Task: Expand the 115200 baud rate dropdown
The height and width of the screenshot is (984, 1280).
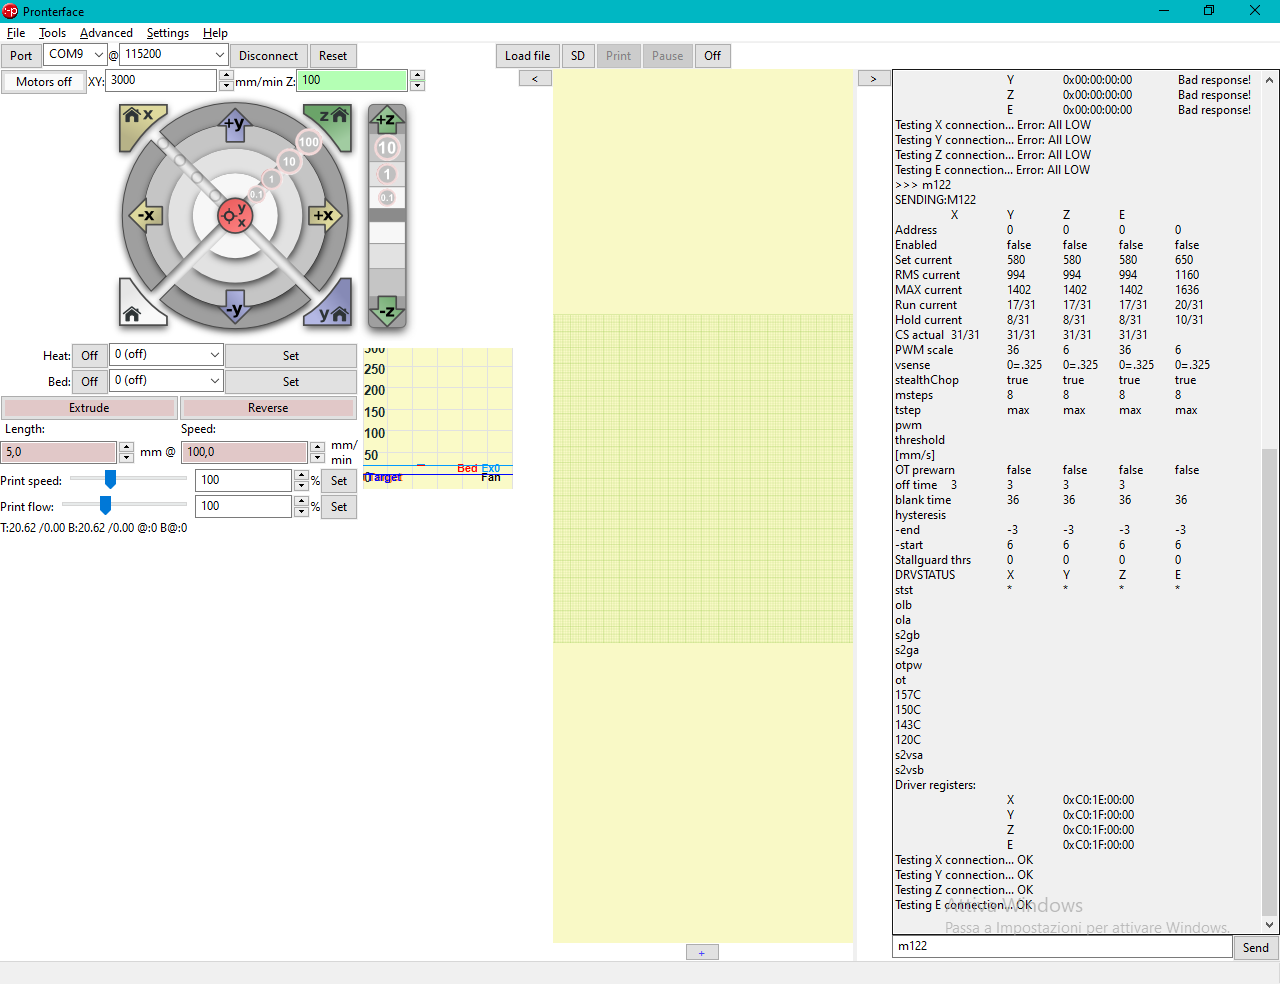Action: pos(219,55)
